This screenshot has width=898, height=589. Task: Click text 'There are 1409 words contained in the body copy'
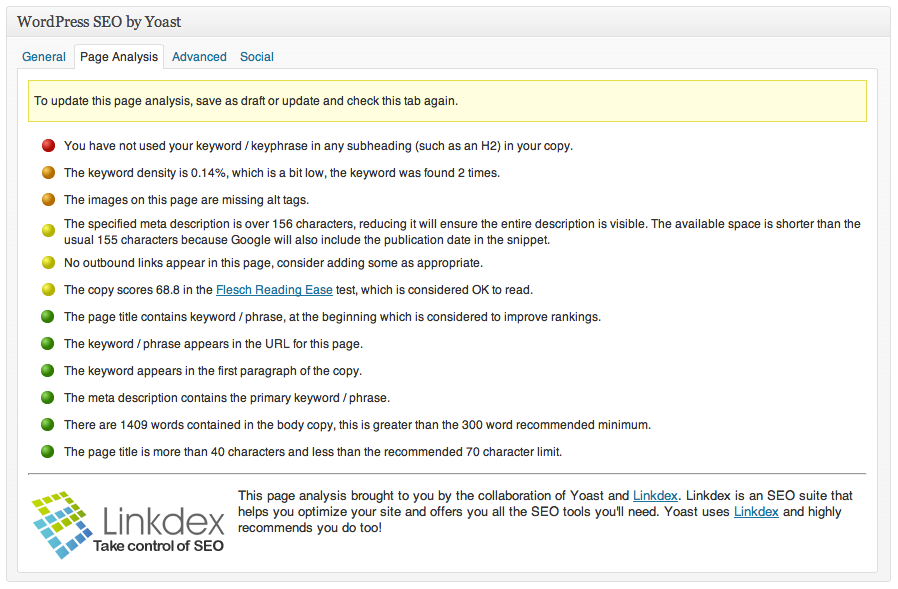(x=199, y=425)
